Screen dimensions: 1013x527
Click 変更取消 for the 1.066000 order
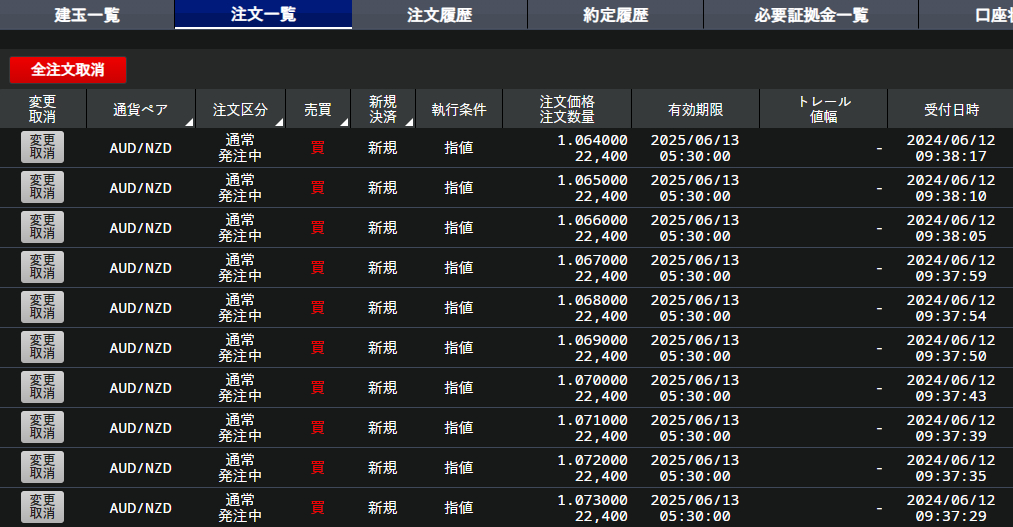click(x=43, y=227)
